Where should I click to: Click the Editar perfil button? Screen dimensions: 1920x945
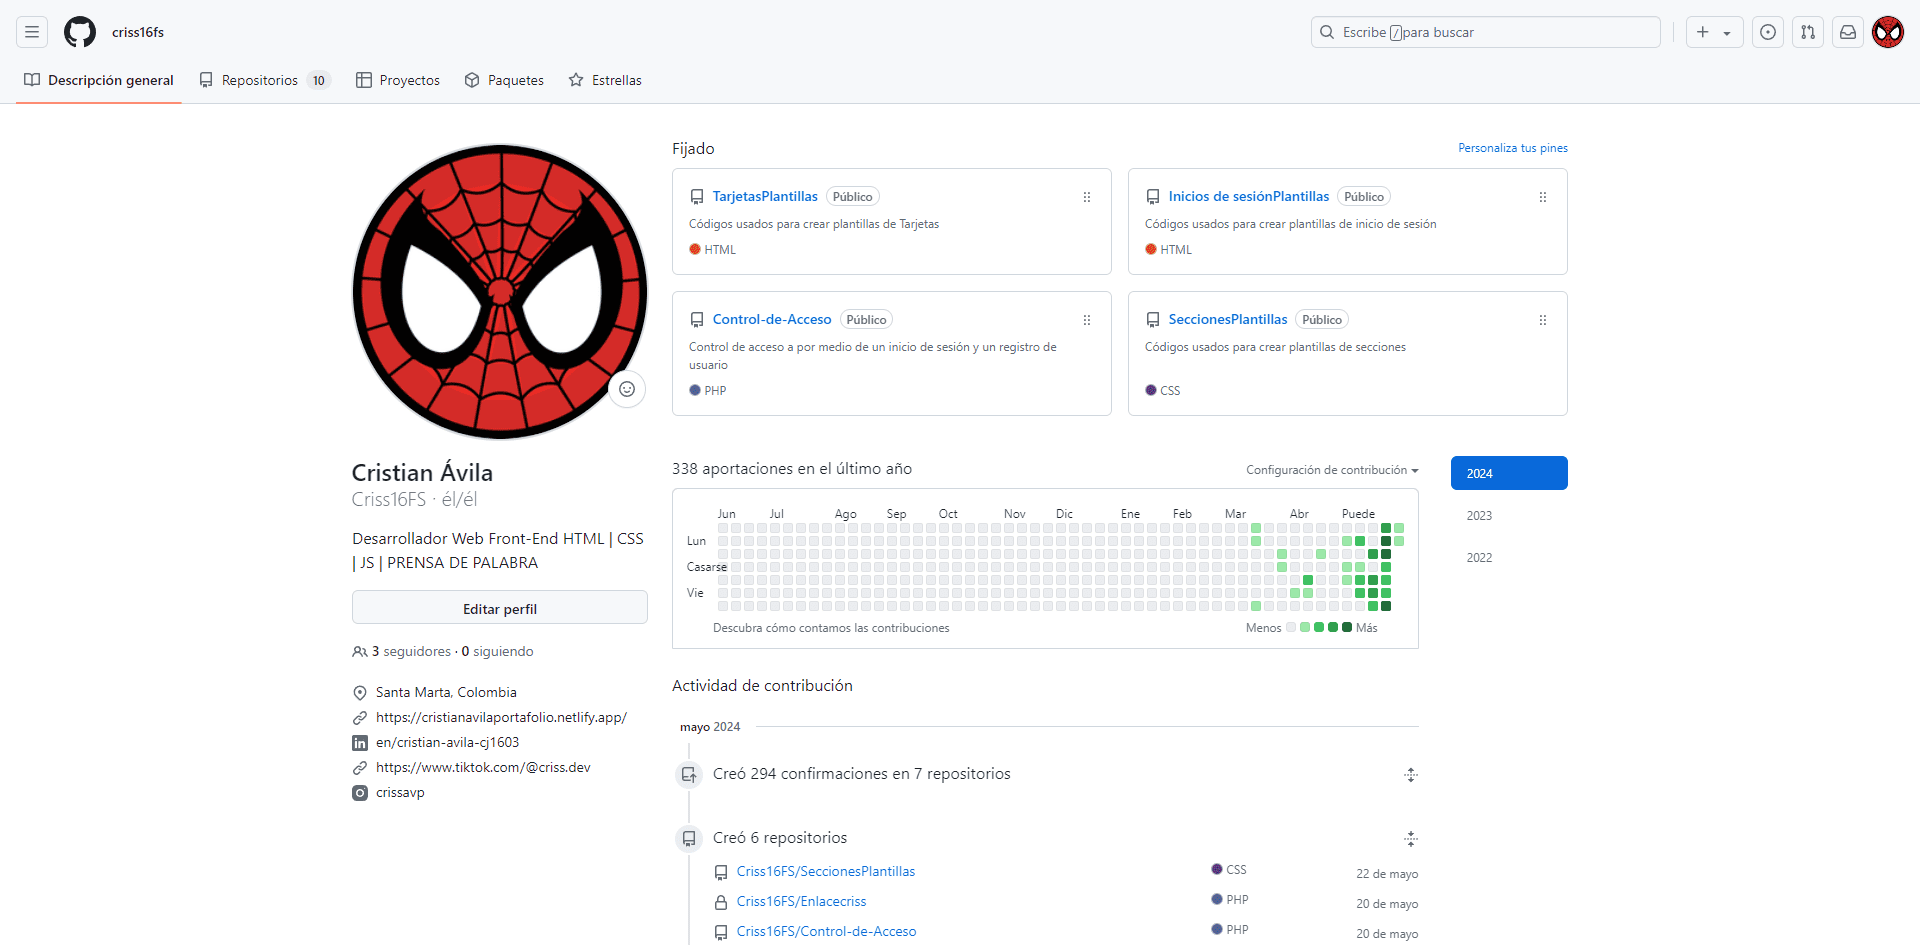click(x=500, y=608)
